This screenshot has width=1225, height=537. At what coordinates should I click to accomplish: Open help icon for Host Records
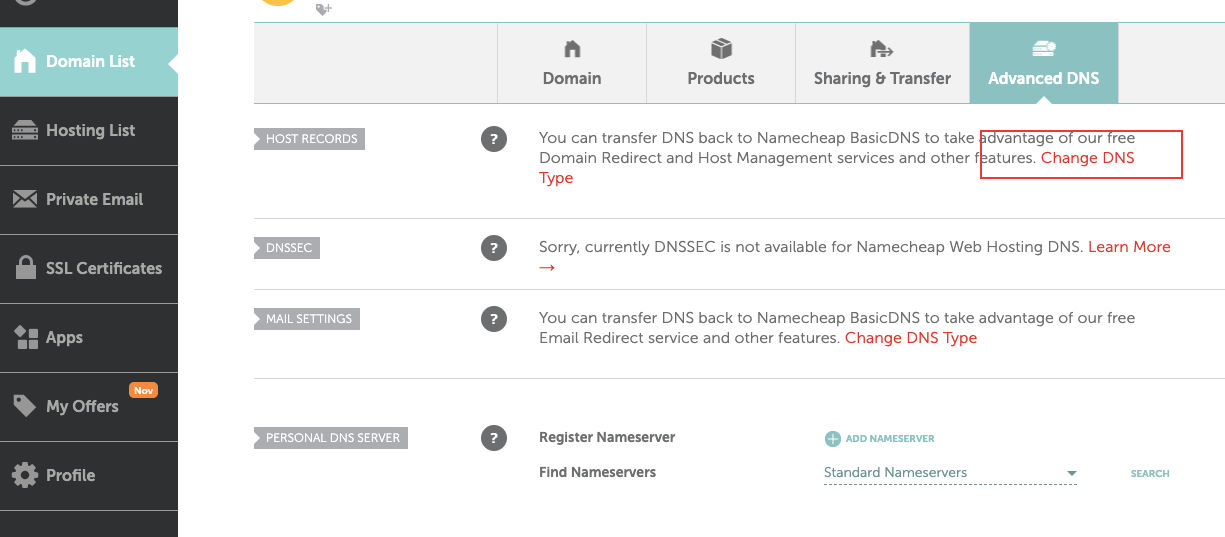click(494, 139)
